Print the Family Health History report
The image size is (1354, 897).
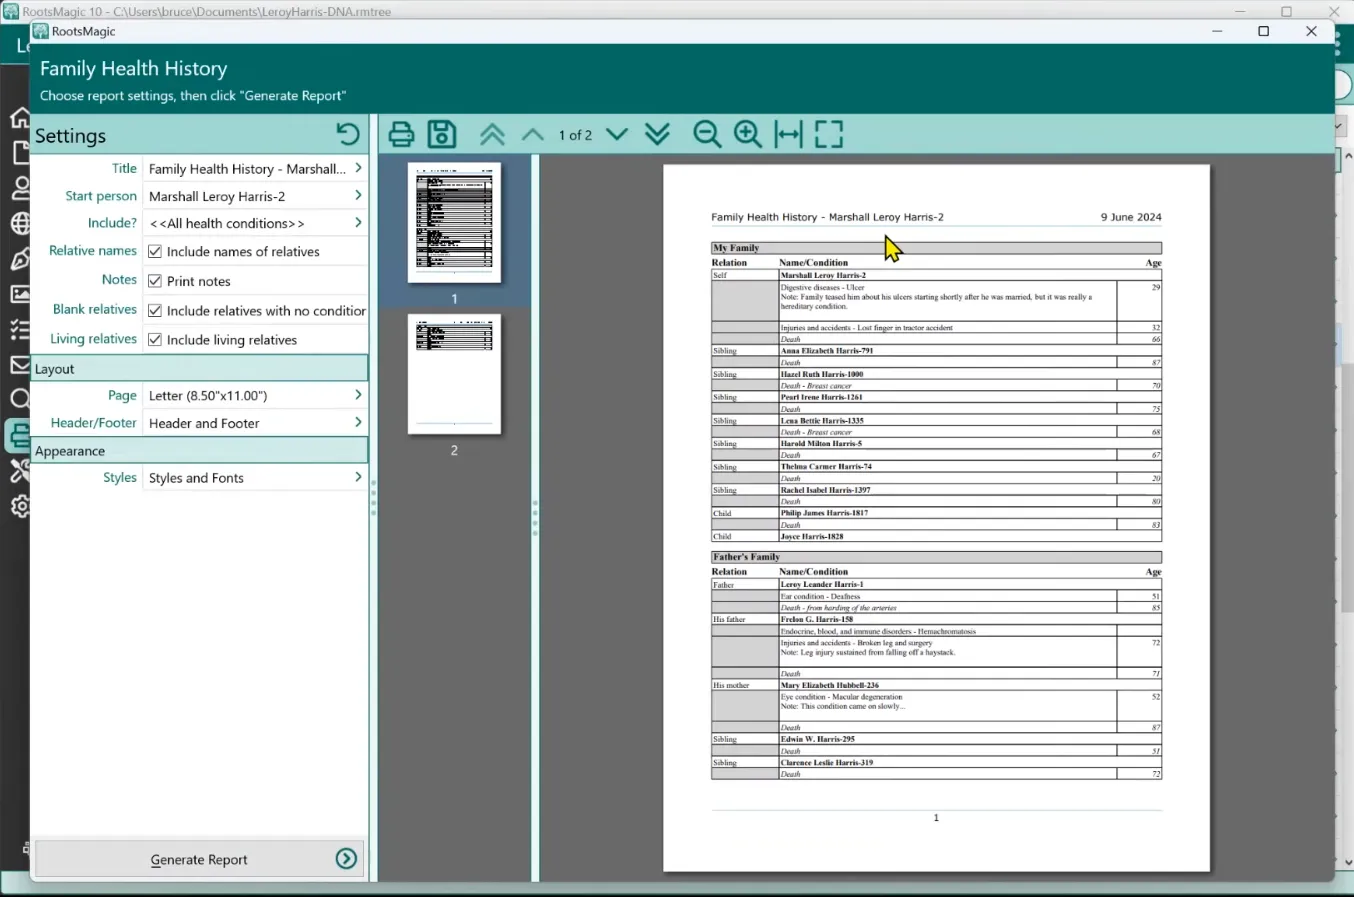click(x=401, y=134)
